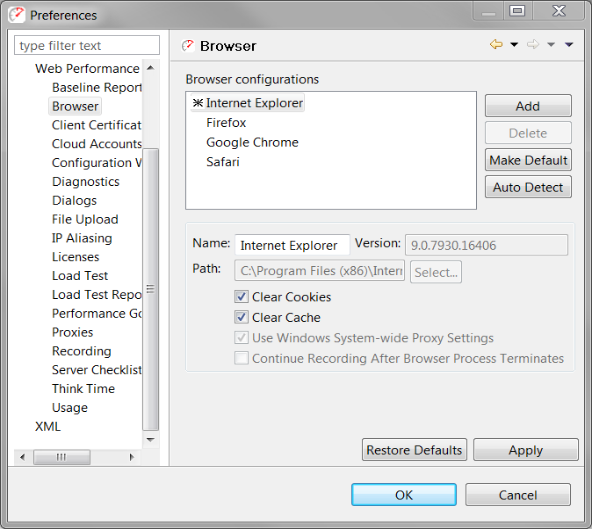Confirm with the OK button
592x529 pixels.
(404, 495)
